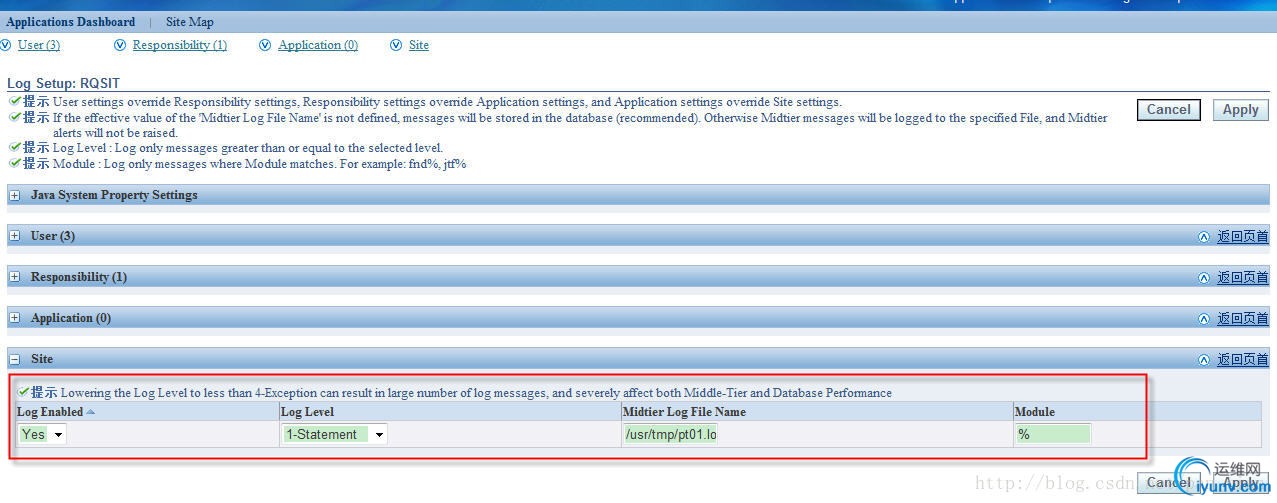Click the checkmark icon beside User settings tip
The width and height of the screenshot is (1277, 503).
click(14, 101)
